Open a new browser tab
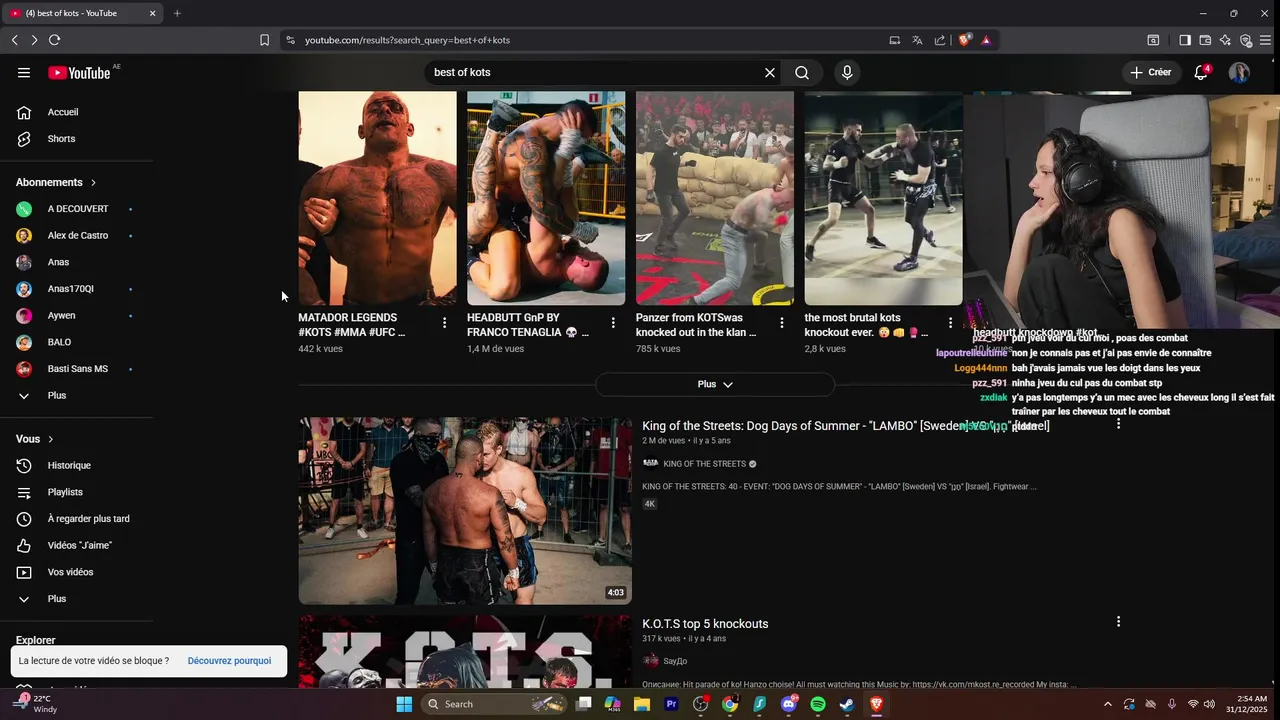1280x720 pixels. pyautogui.click(x=177, y=13)
